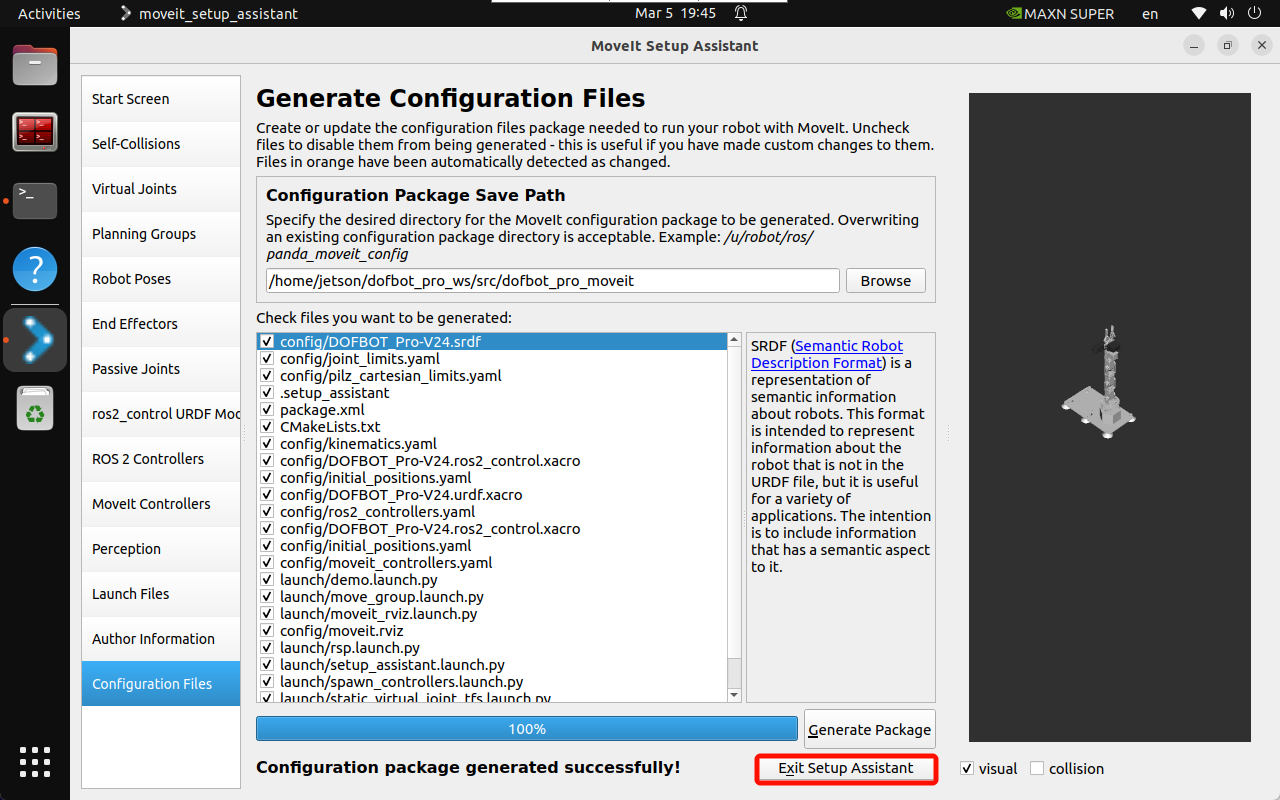The height and width of the screenshot is (800, 1280).
Task: Open the notification bell in top bar
Action: click(x=741, y=14)
